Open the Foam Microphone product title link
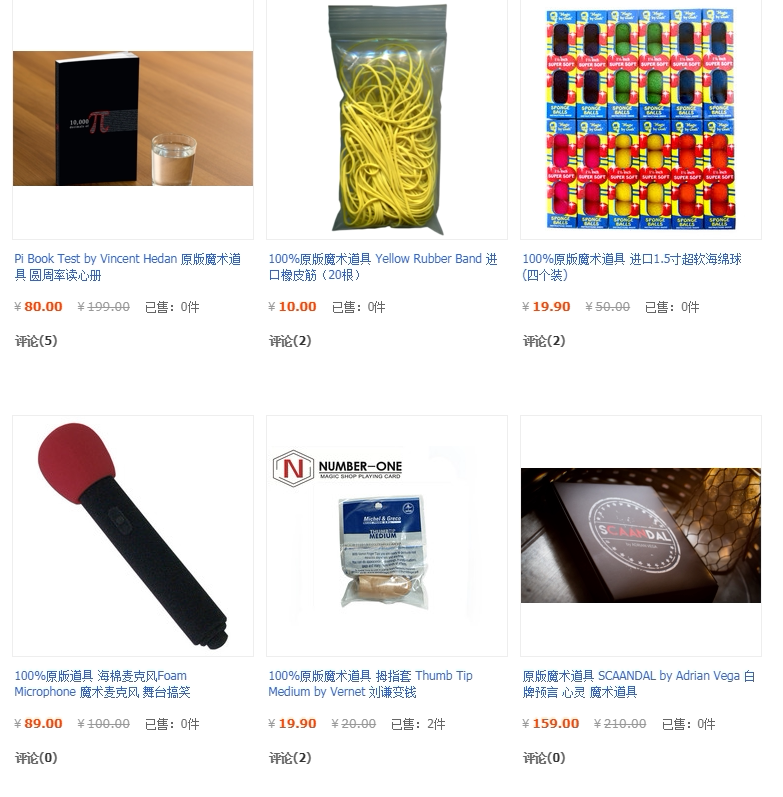Viewport: 783px width, 797px height. coord(102,684)
